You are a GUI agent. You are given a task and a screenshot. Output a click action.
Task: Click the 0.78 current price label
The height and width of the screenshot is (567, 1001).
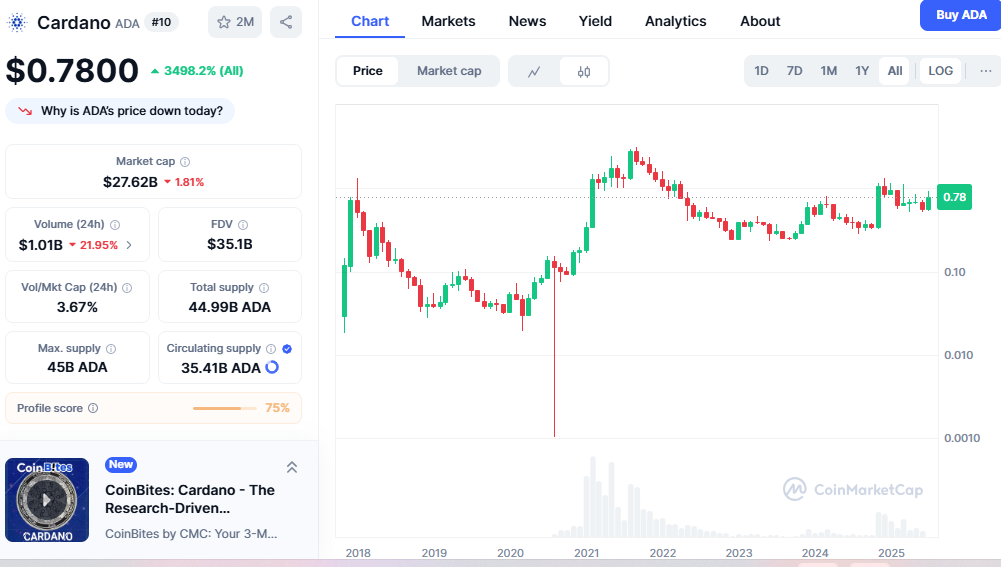coord(954,197)
